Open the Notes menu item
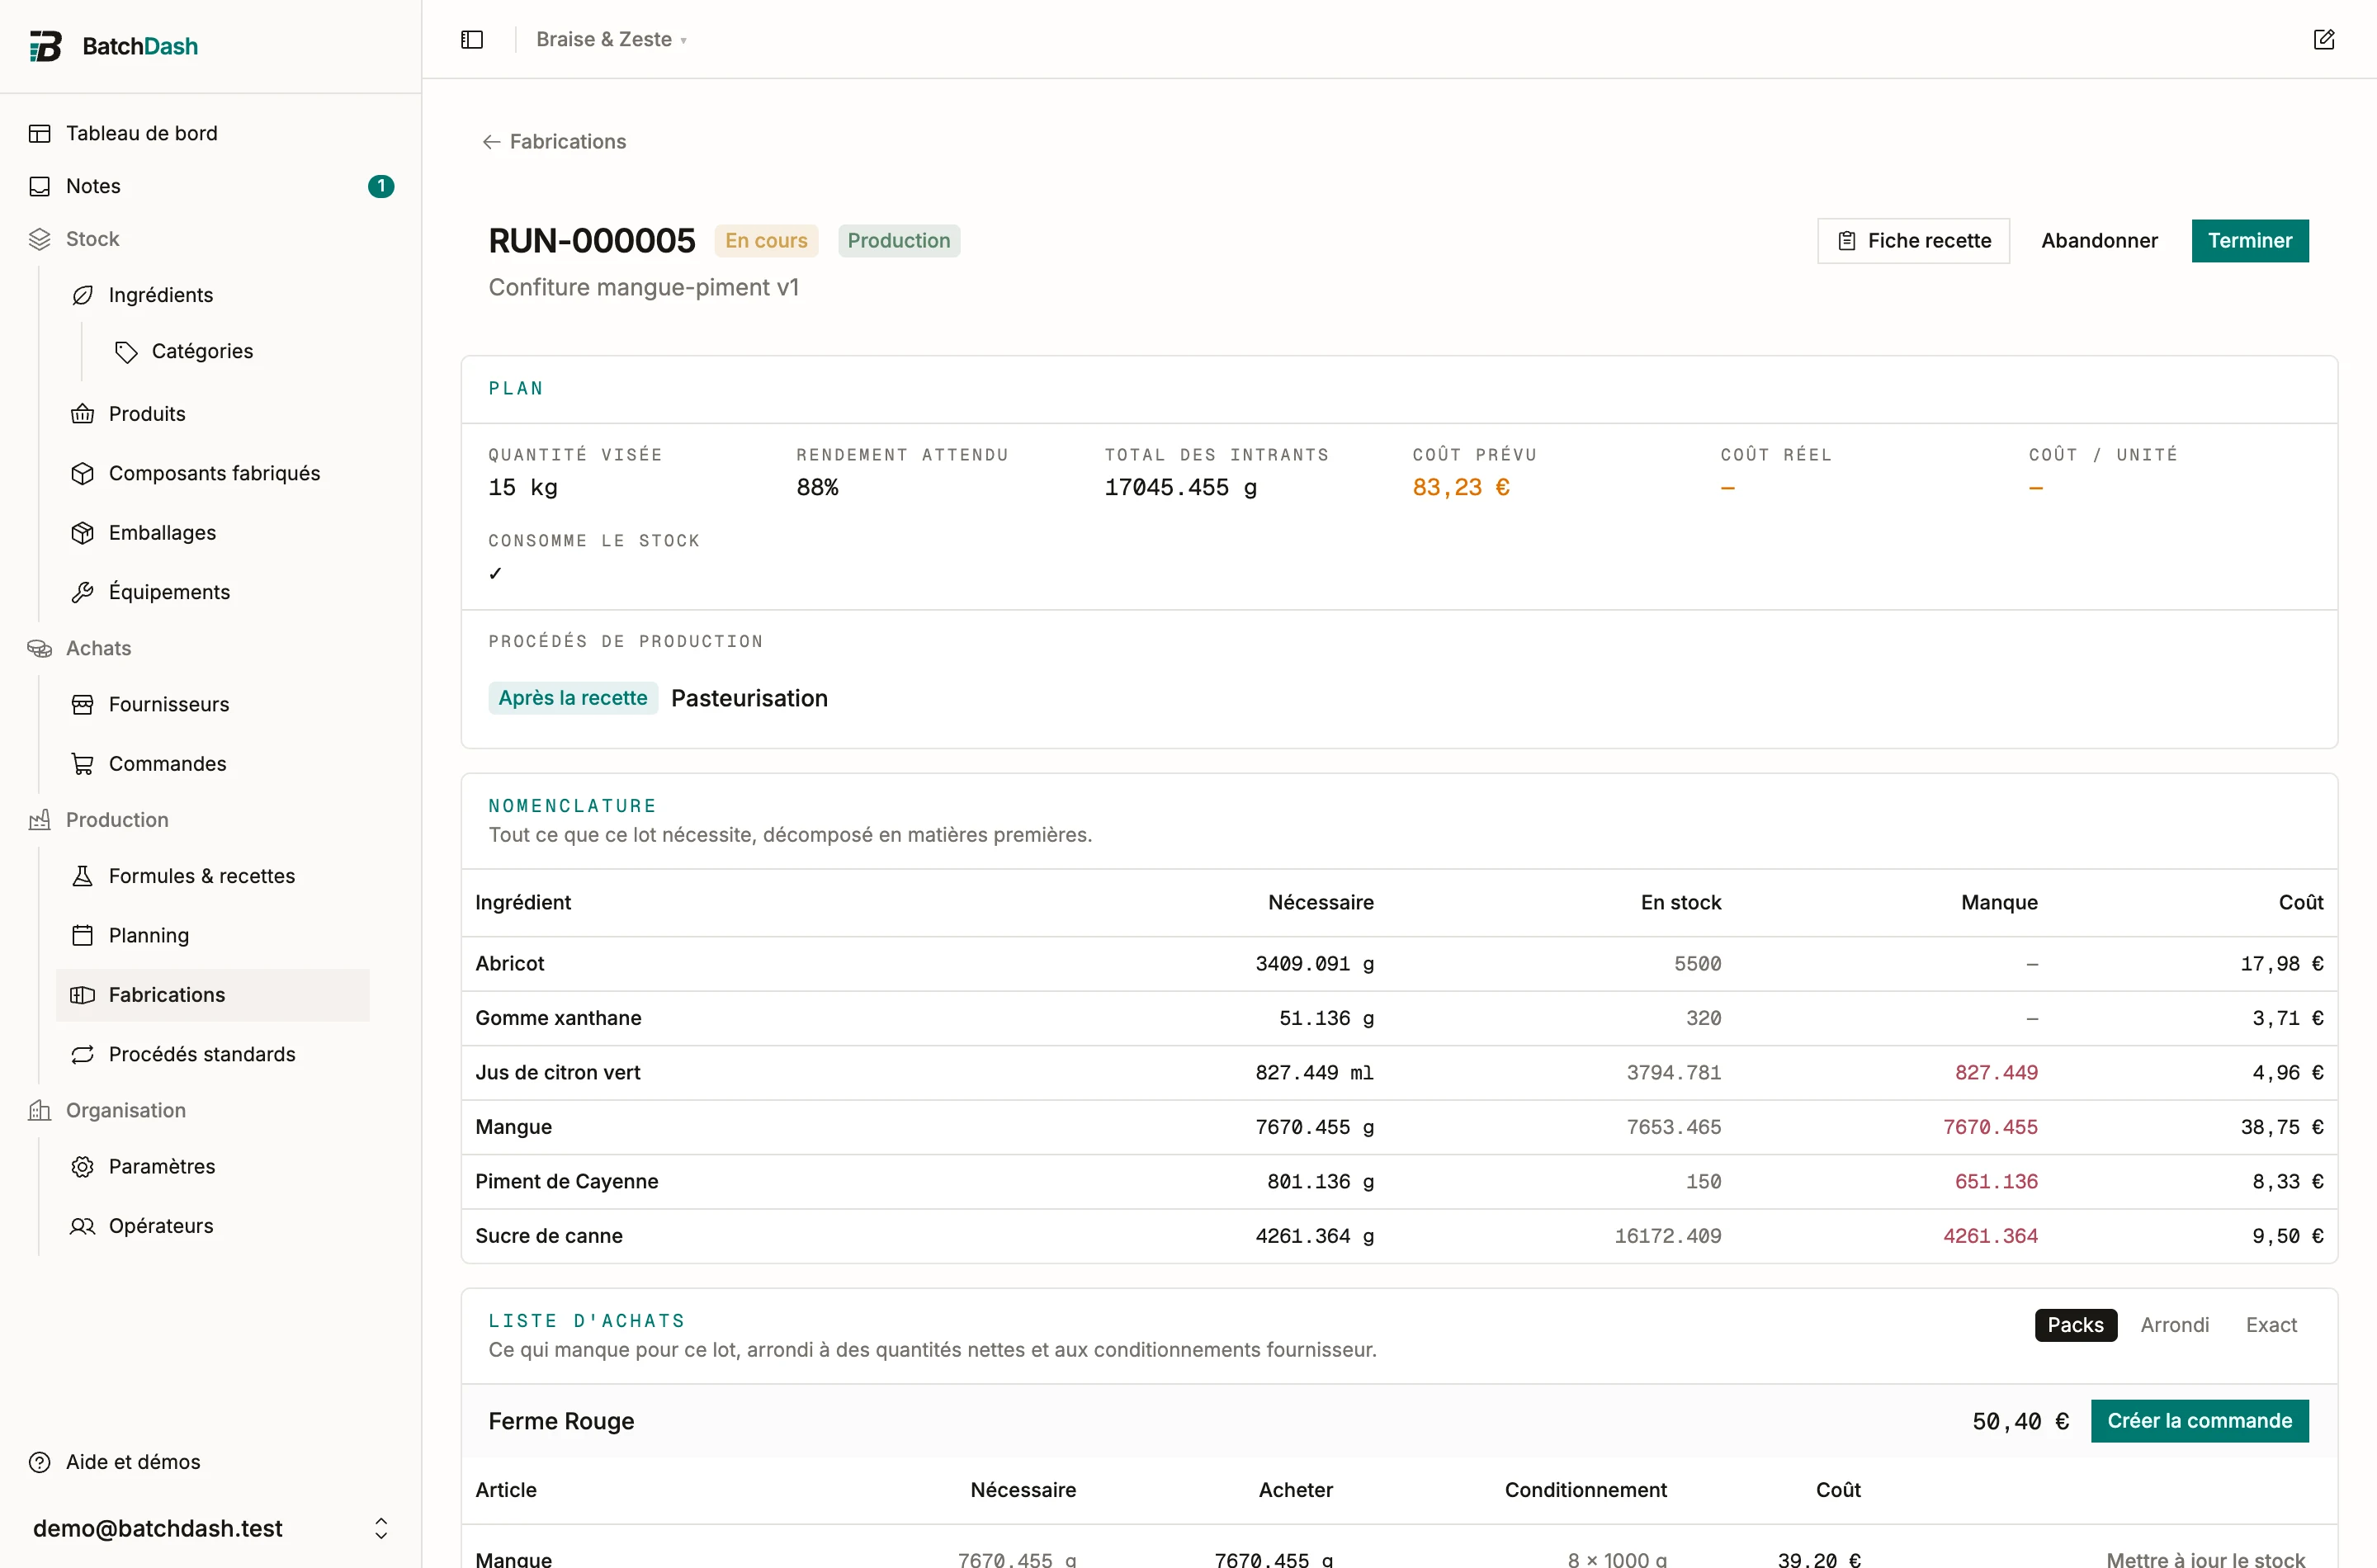The height and width of the screenshot is (1568, 2377). coord(211,186)
